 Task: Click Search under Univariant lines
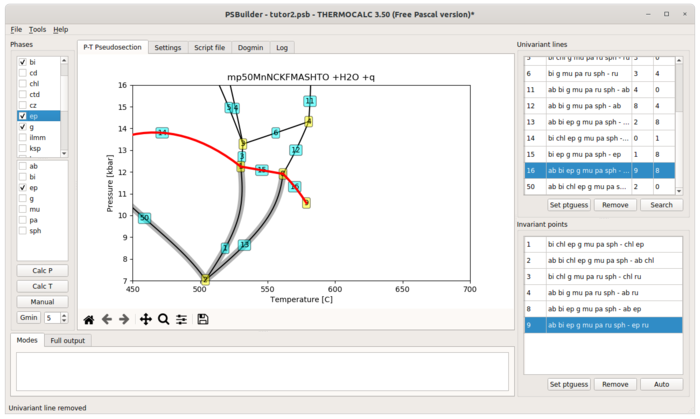[x=661, y=205]
